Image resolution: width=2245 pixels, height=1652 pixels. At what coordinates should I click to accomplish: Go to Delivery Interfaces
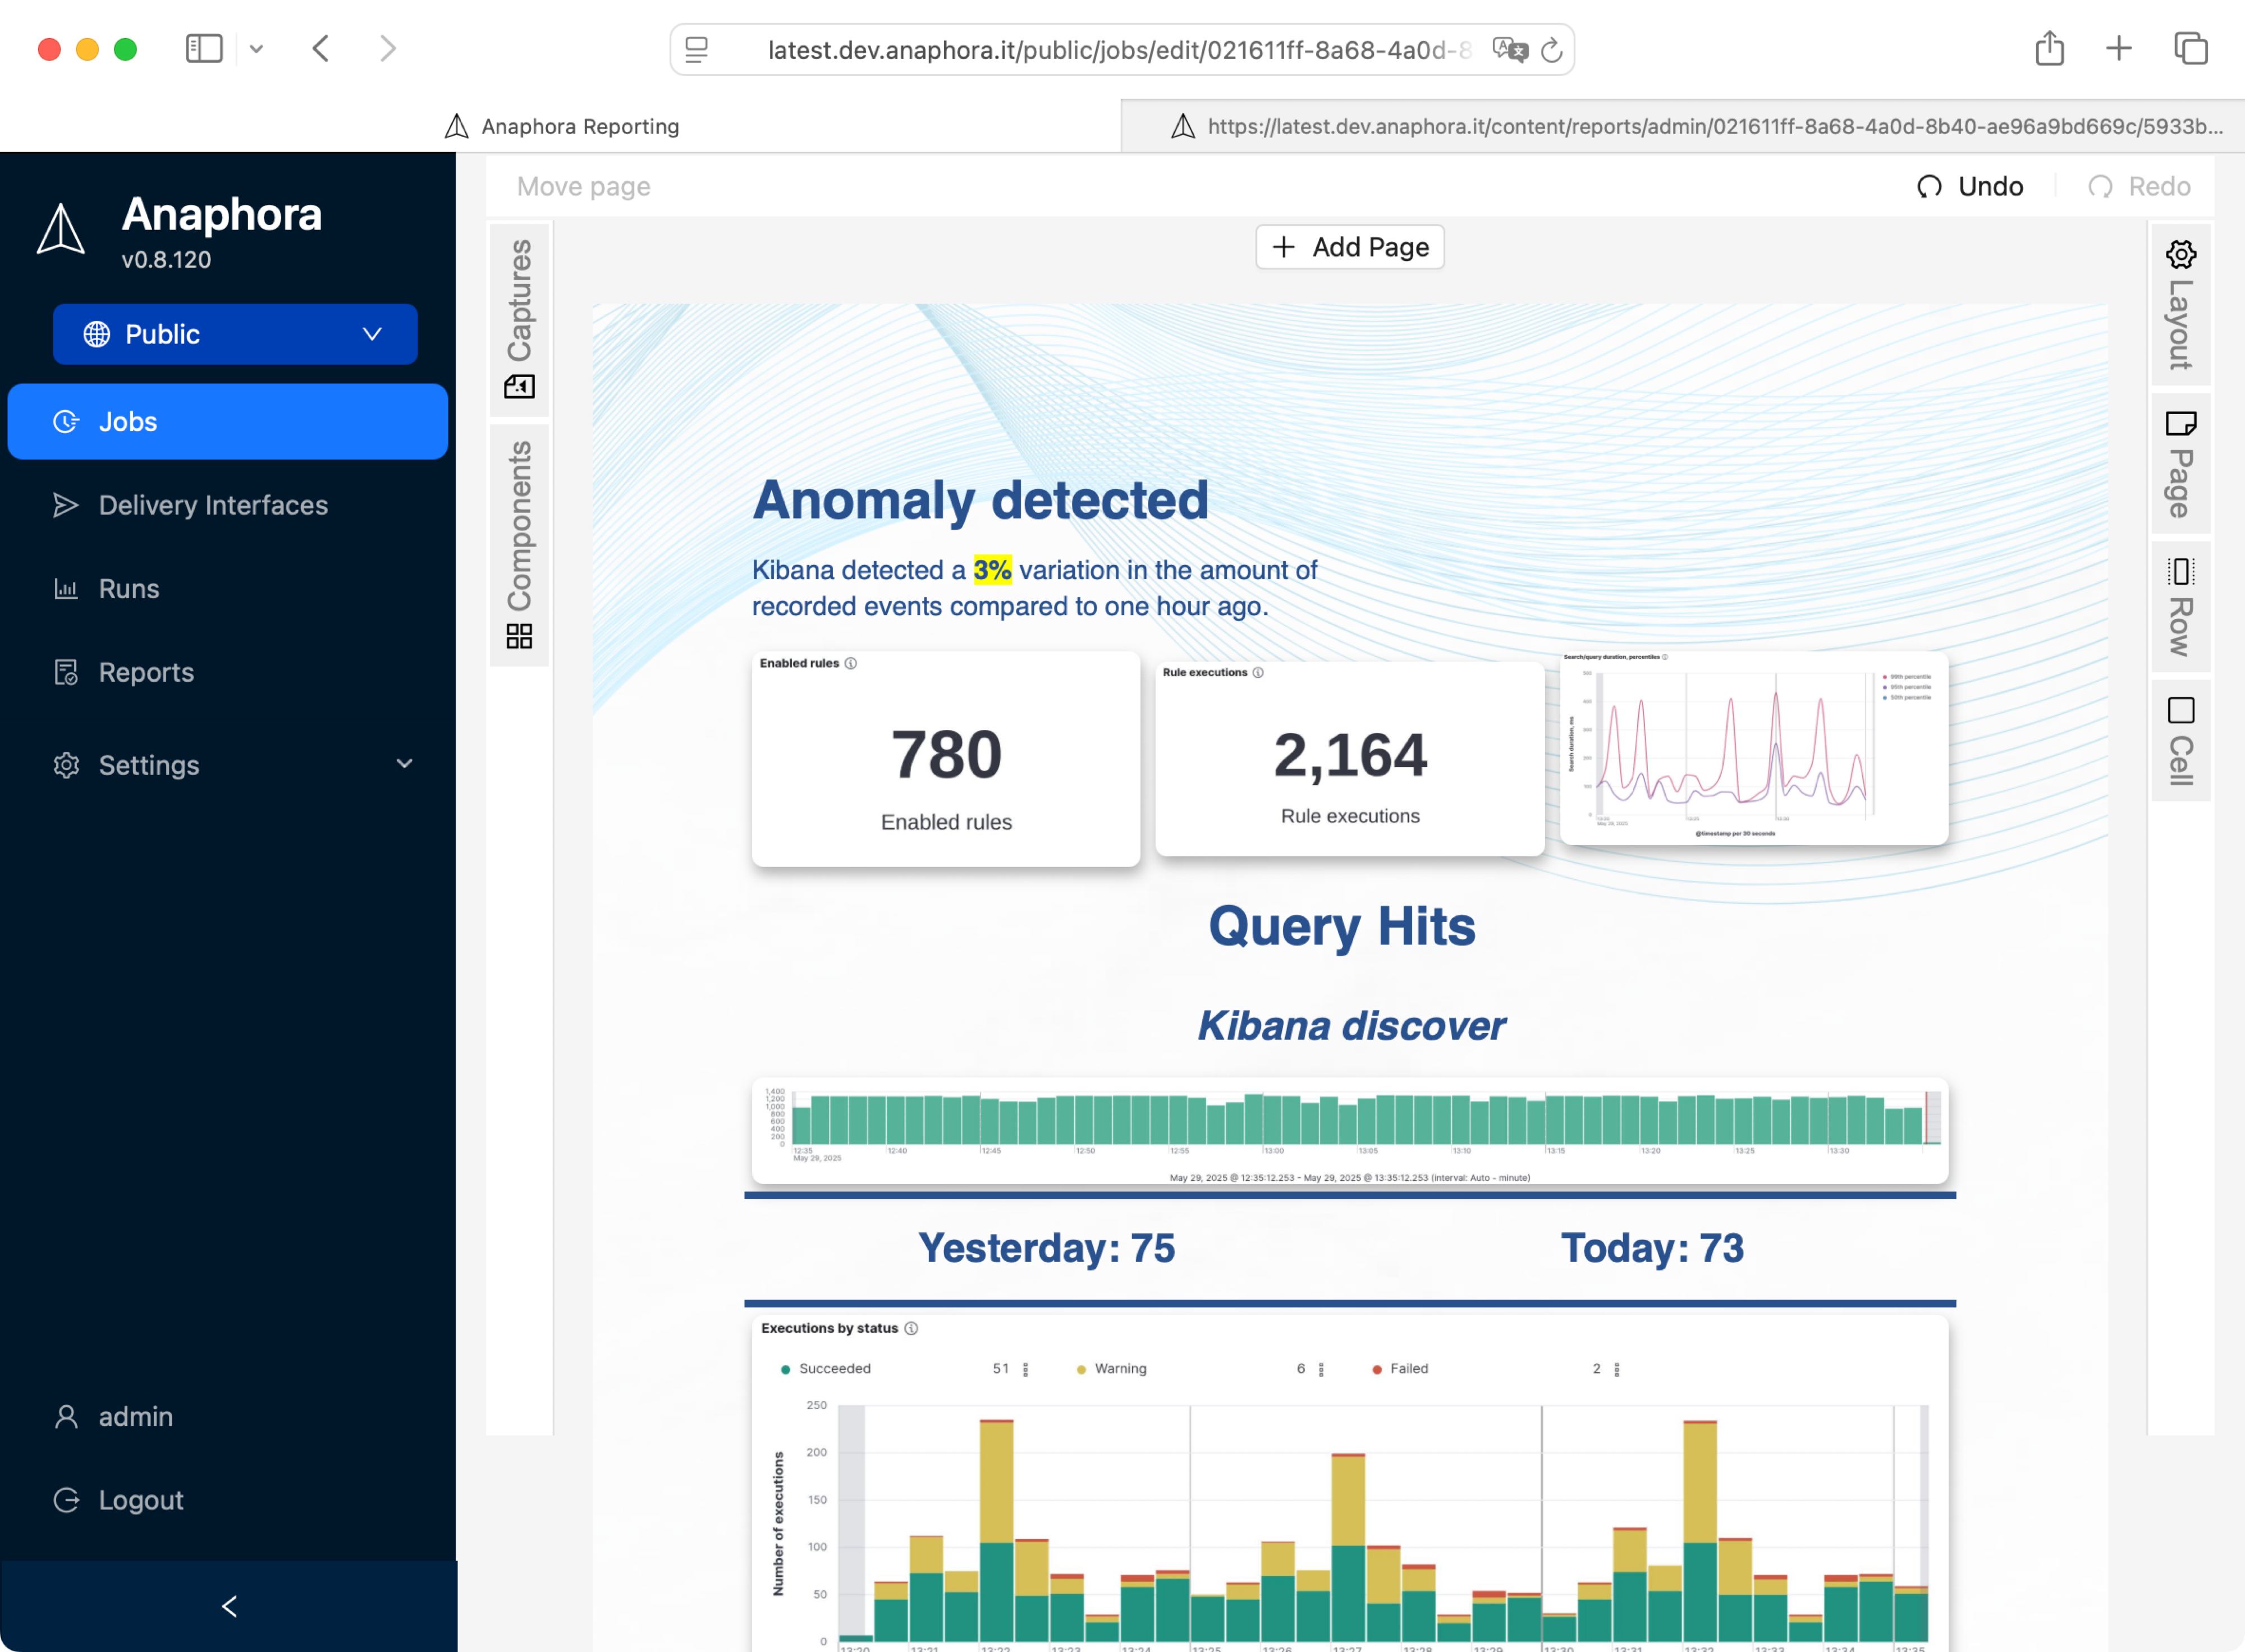[212, 505]
